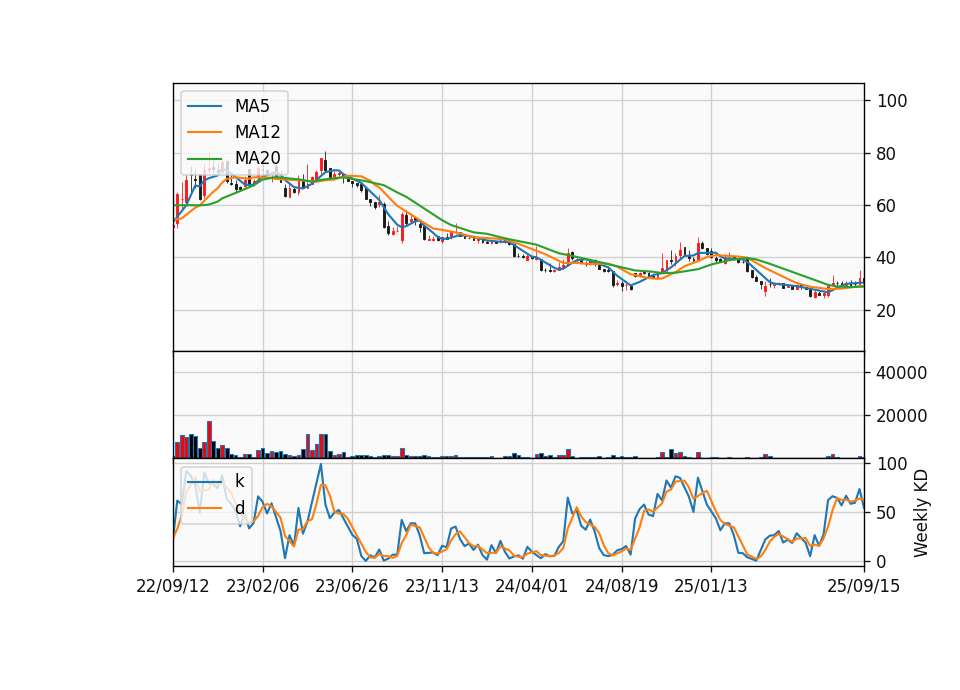Select the 25/01/13 date tick label
This screenshot has height=690, width=960.
point(711,586)
